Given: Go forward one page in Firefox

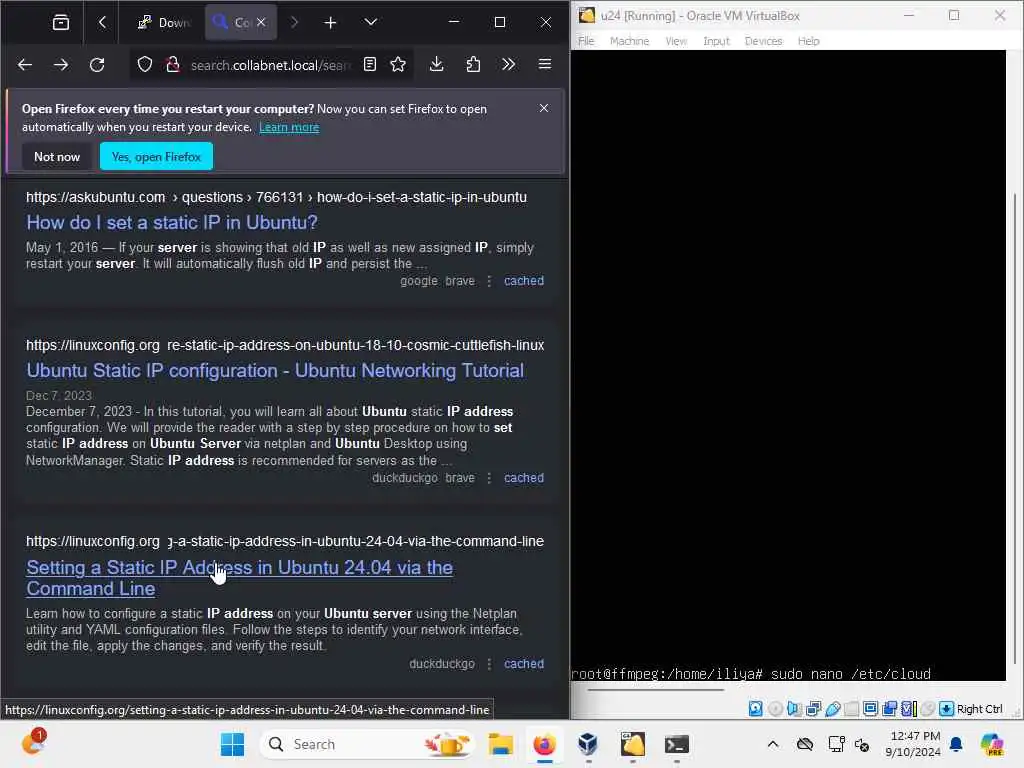Looking at the screenshot, I should (61, 65).
